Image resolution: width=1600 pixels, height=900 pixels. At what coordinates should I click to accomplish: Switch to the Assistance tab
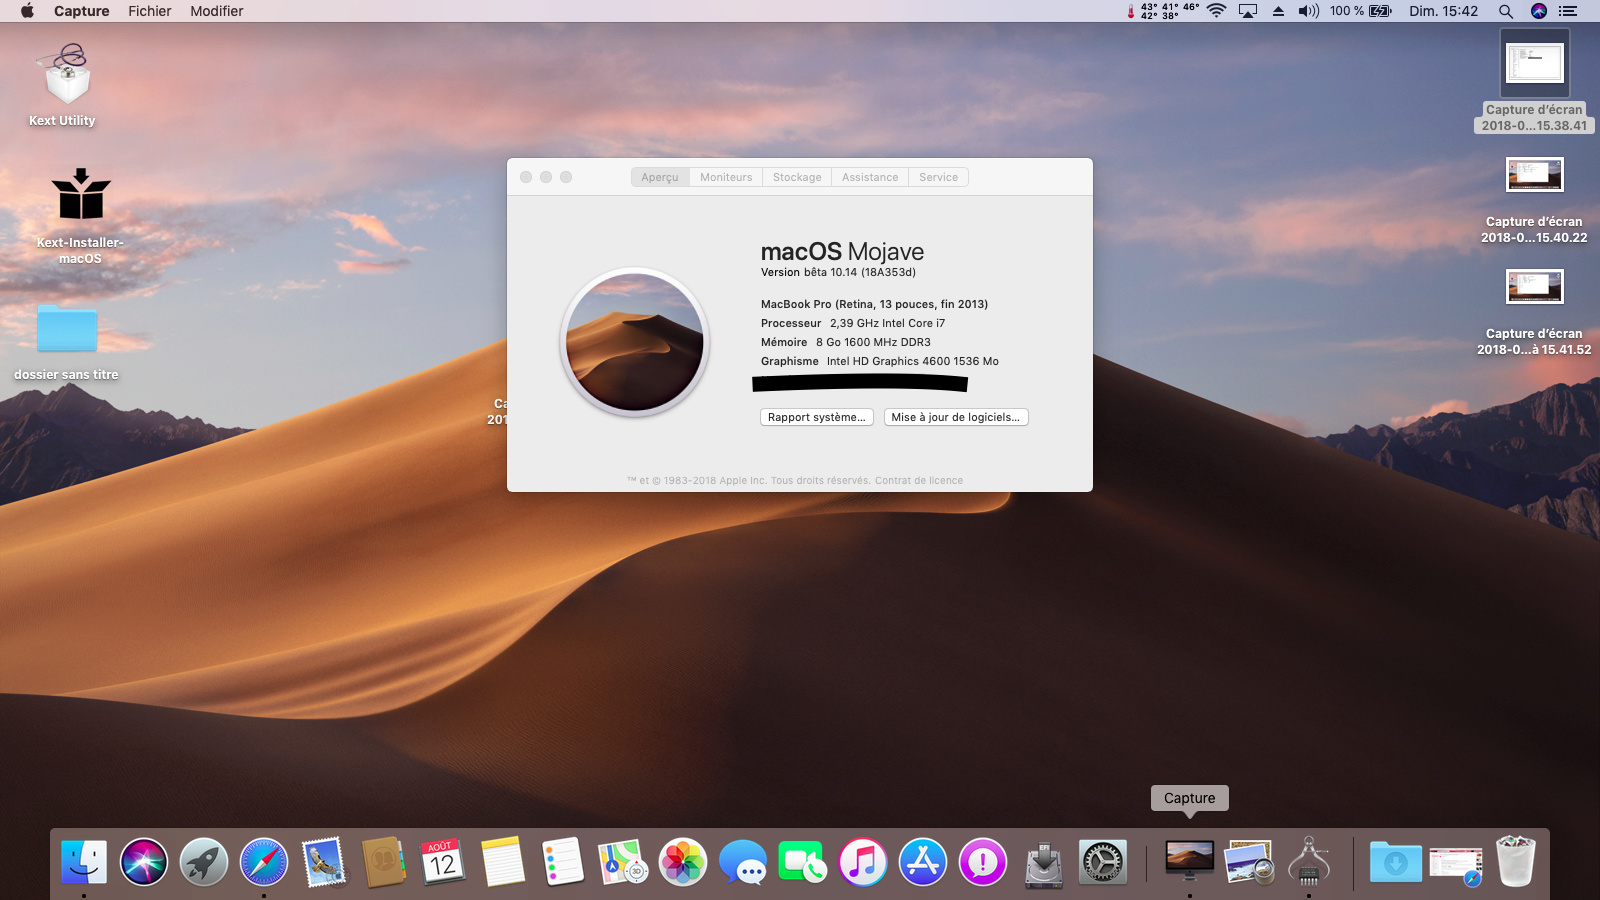(870, 177)
